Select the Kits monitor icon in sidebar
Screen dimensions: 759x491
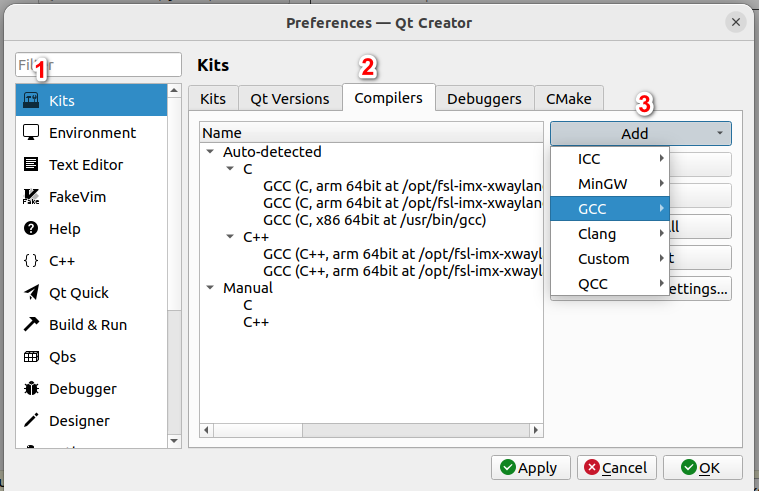[x=31, y=101]
